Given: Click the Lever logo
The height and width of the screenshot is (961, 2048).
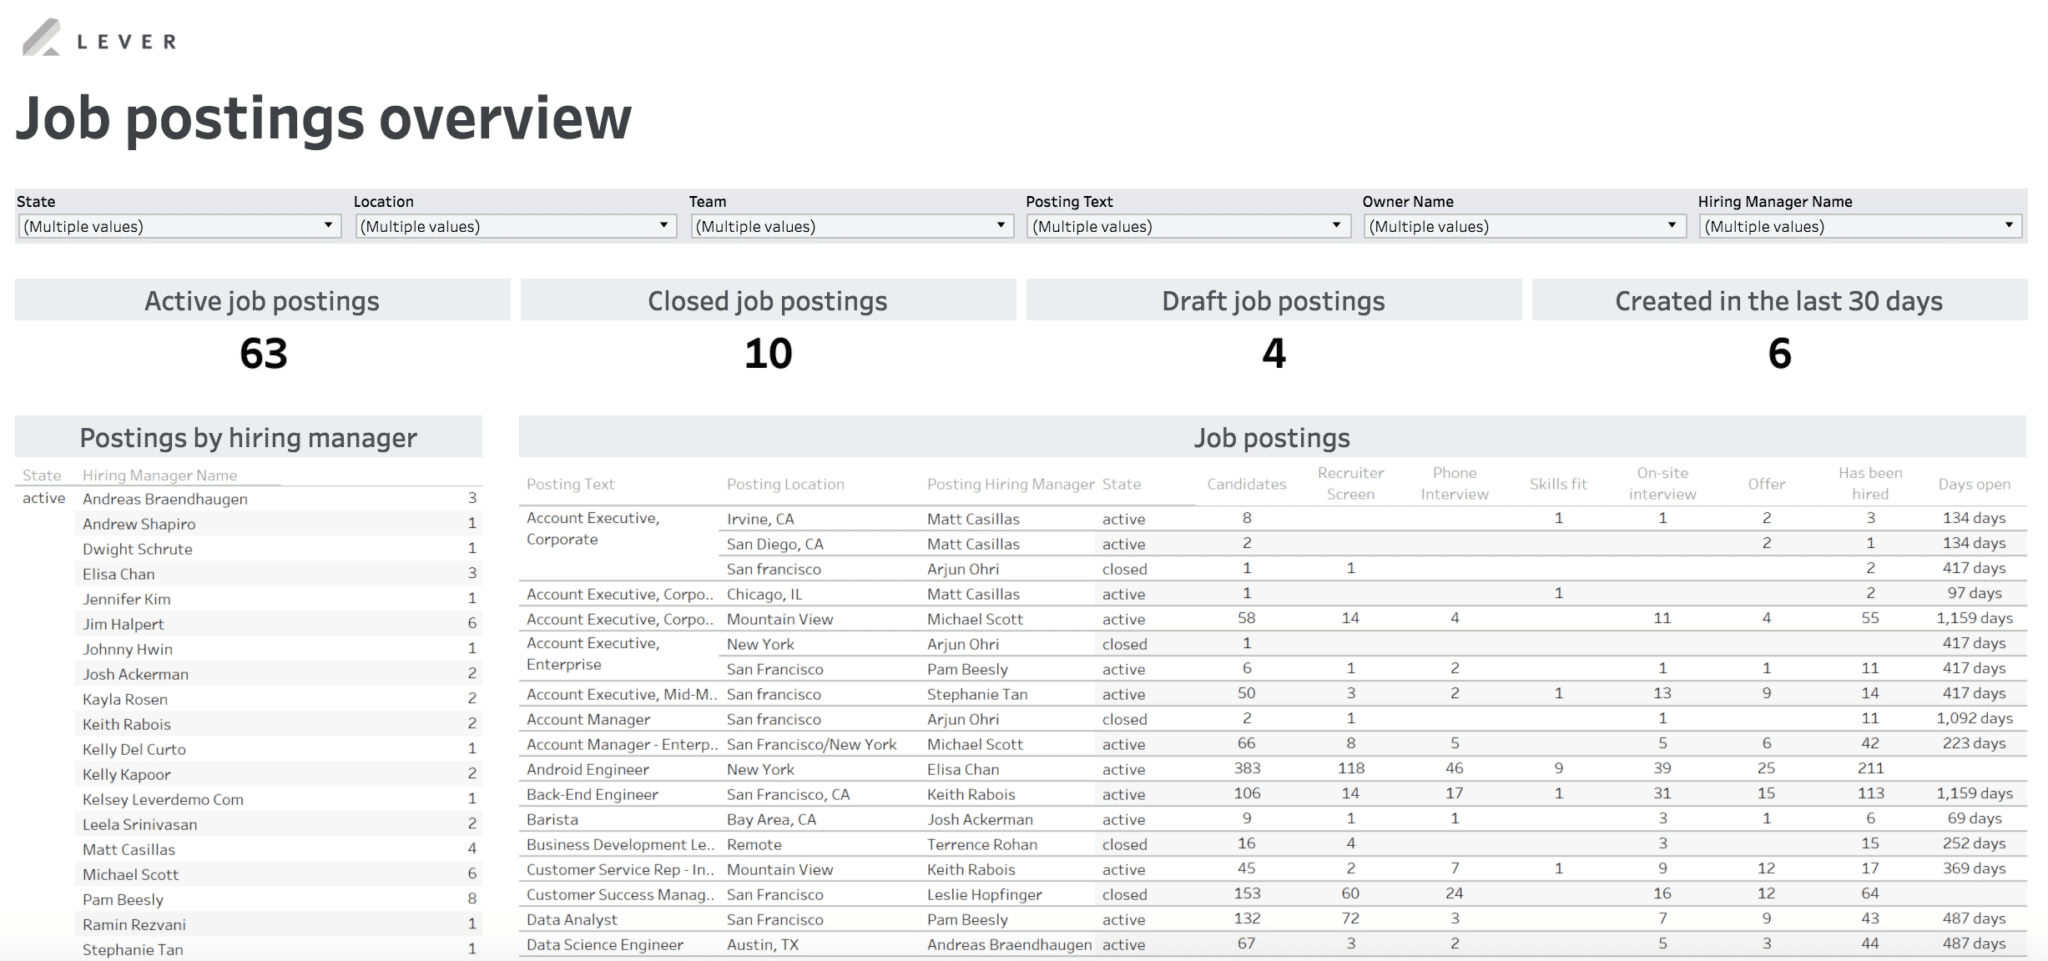Looking at the screenshot, I should (99, 39).
